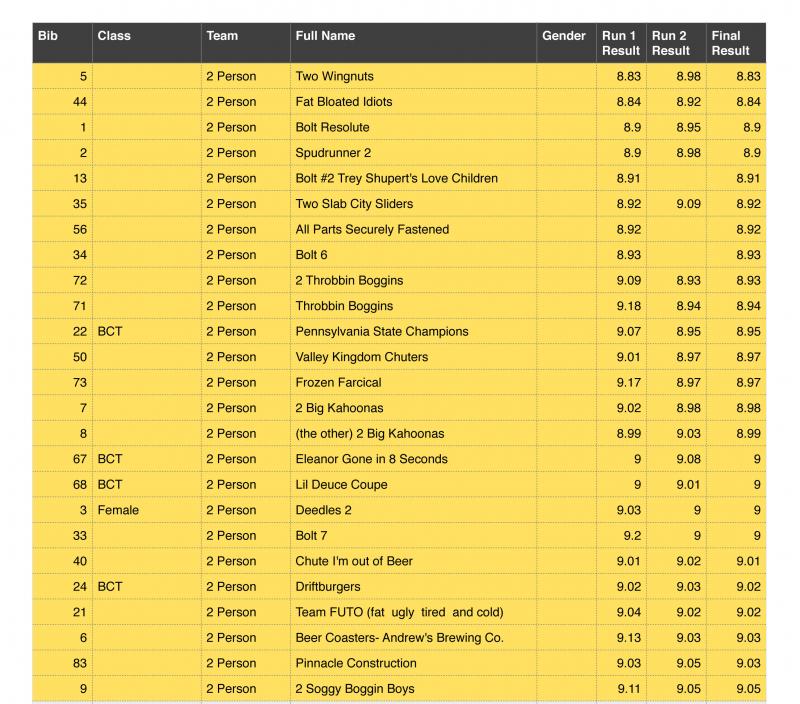Select the Chute I'm out of Beer cell
800x704 pixels.
coord(413,561)
